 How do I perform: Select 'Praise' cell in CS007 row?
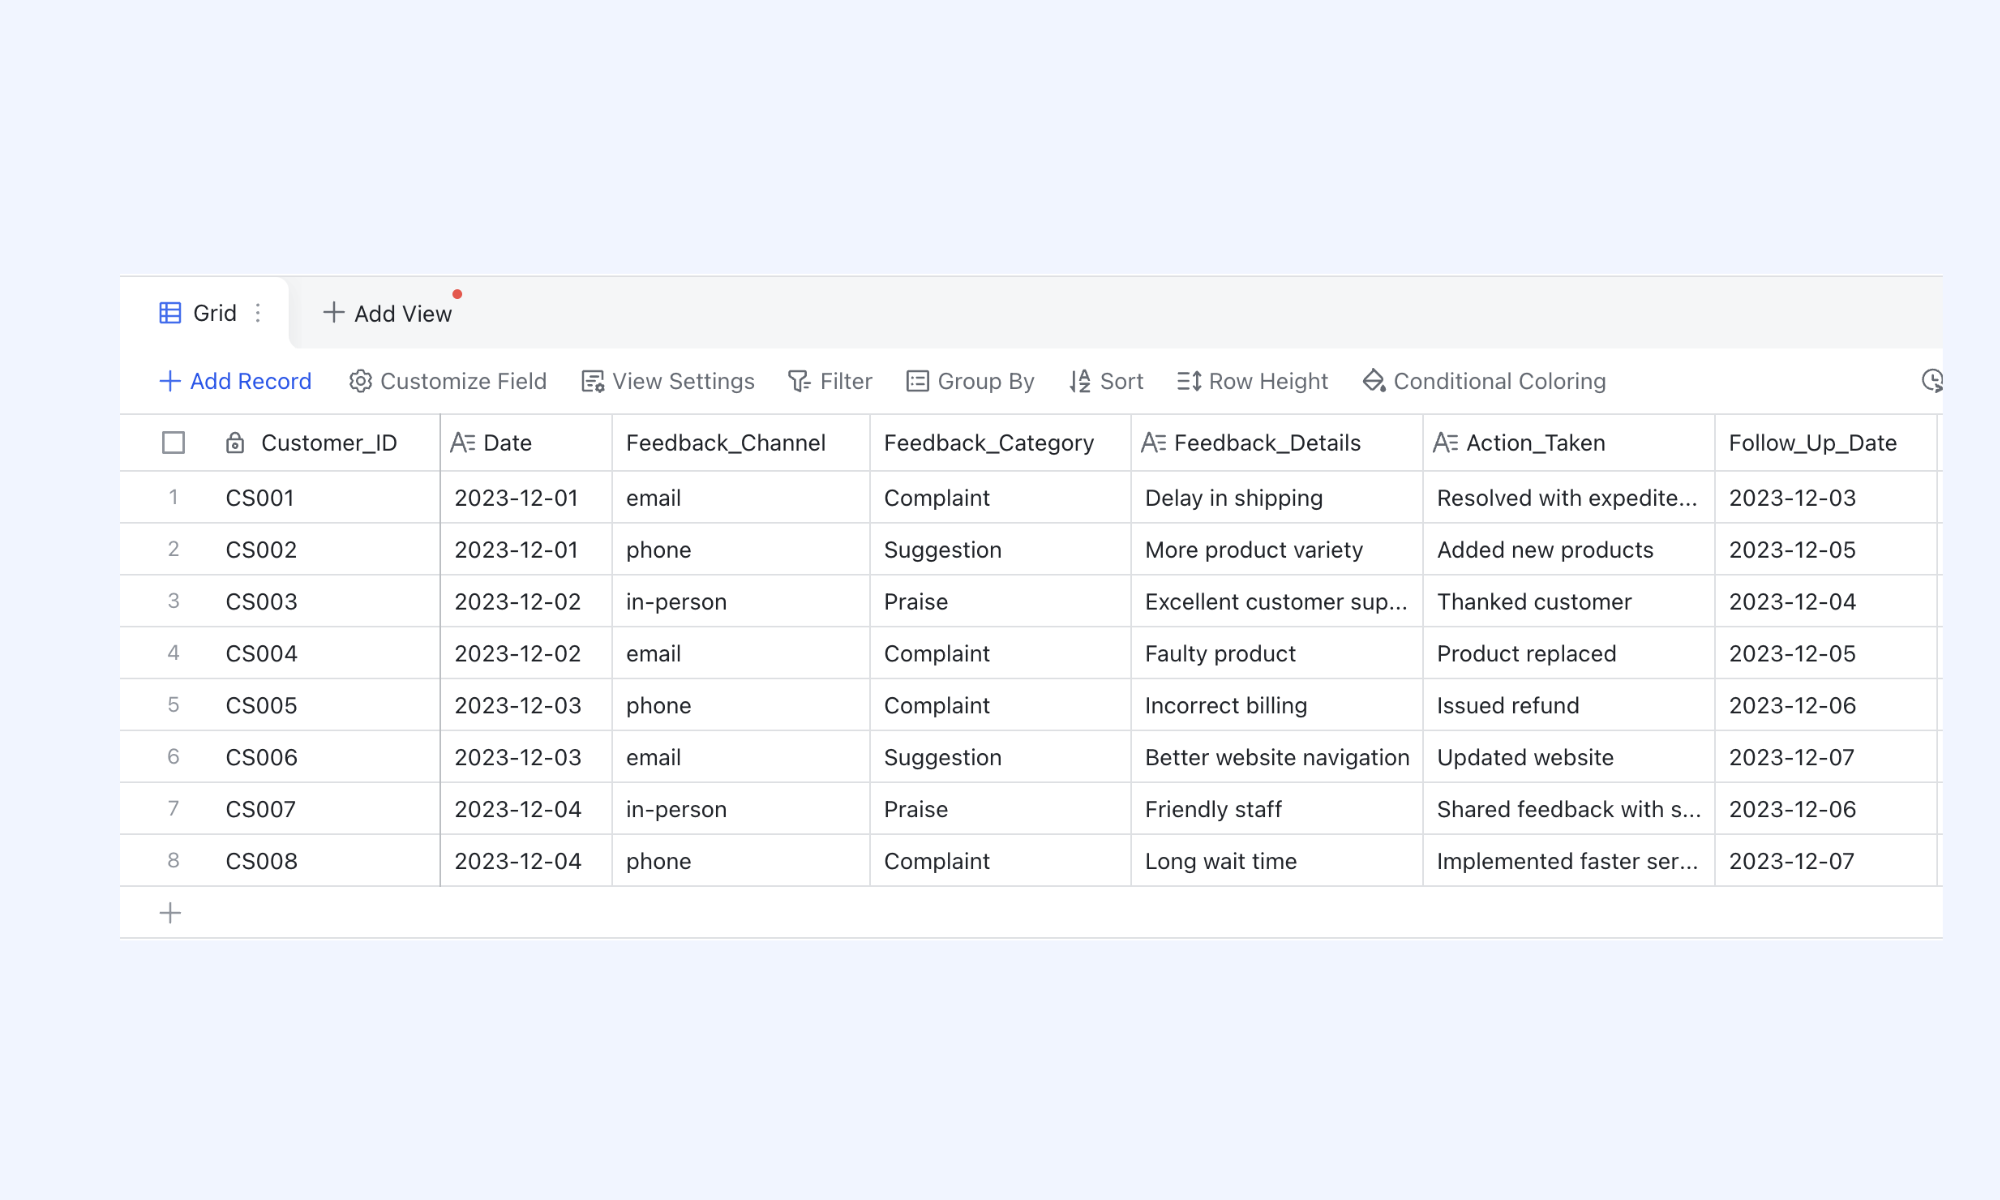click(x=1000, y=809)
